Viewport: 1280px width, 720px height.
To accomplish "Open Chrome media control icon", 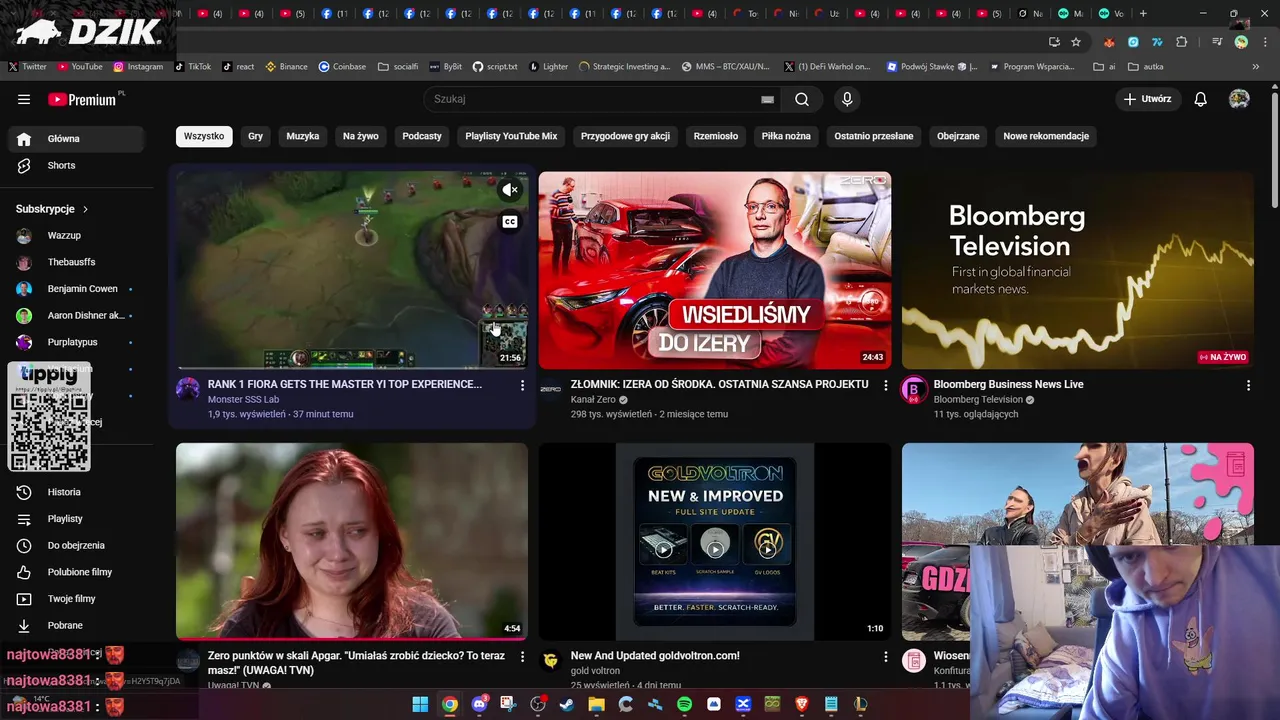I will [1217, 42].
